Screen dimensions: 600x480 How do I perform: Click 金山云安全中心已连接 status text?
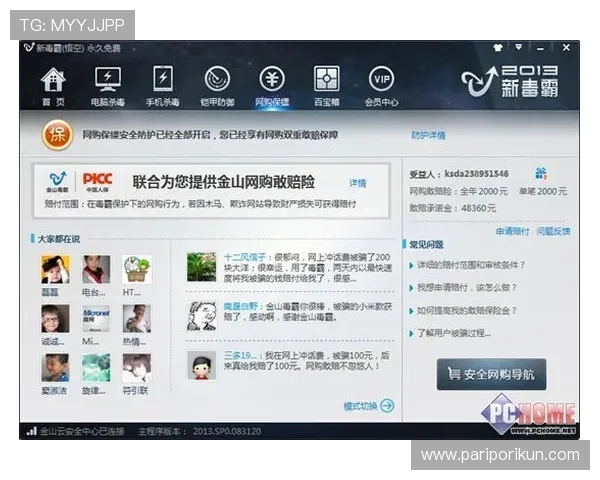tap(82, 432)
